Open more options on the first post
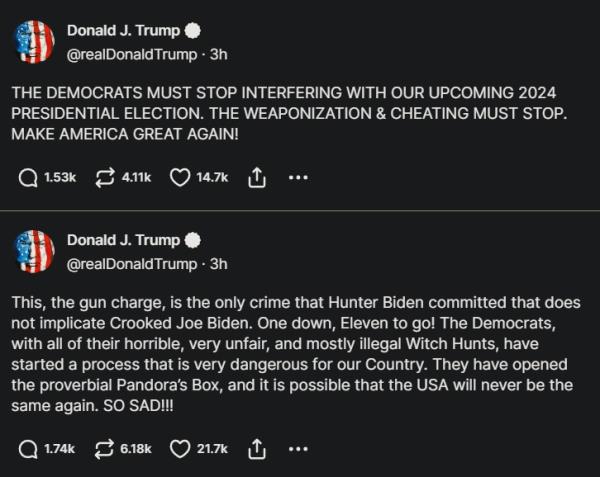The height and width of the screenshot is (477, 600). pos(297,178)
